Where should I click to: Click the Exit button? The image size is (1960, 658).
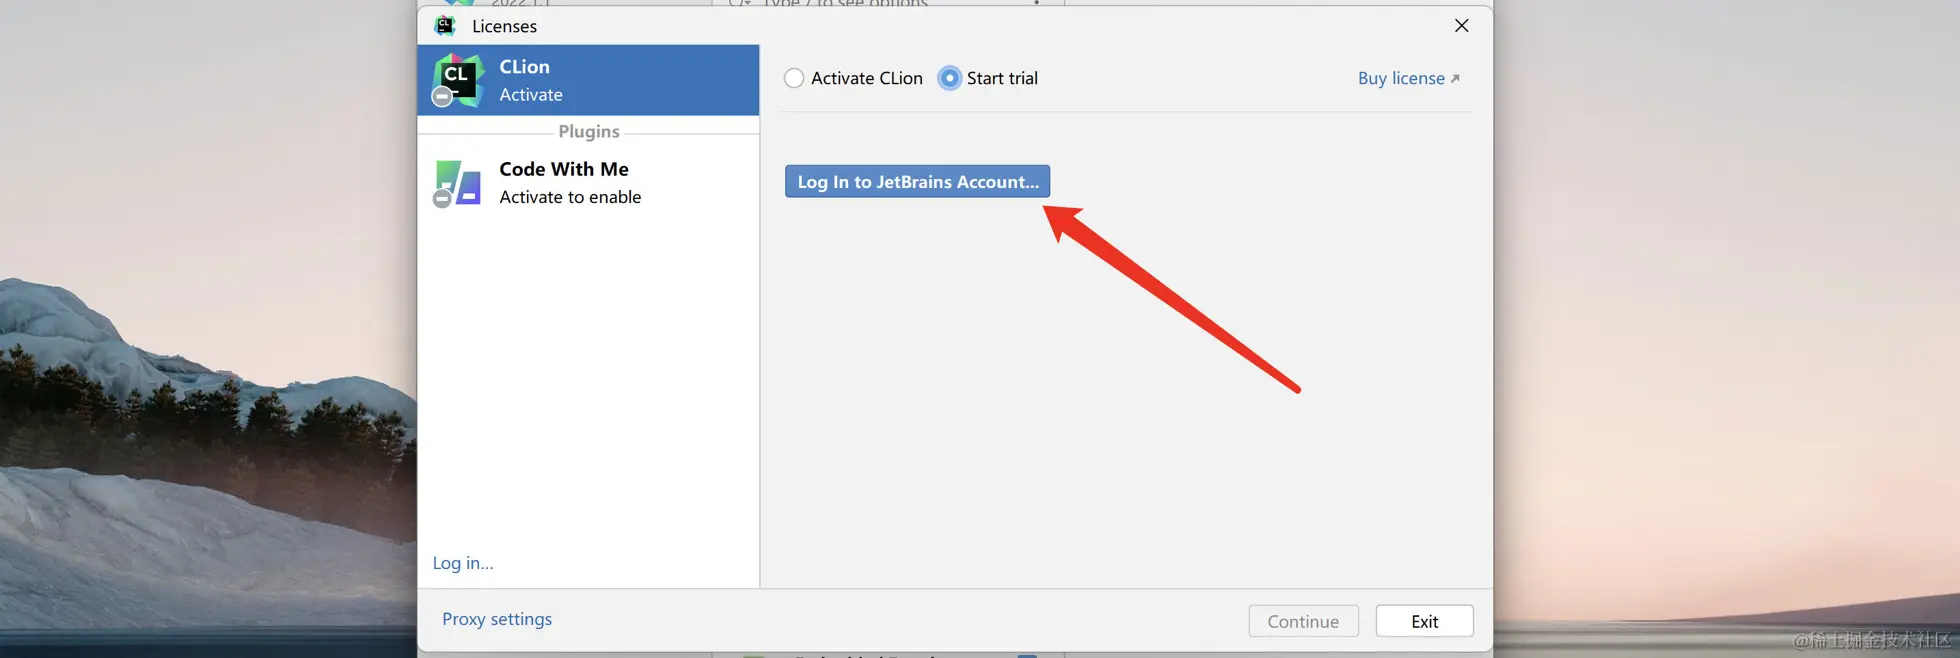click(x=1424, y=621)
